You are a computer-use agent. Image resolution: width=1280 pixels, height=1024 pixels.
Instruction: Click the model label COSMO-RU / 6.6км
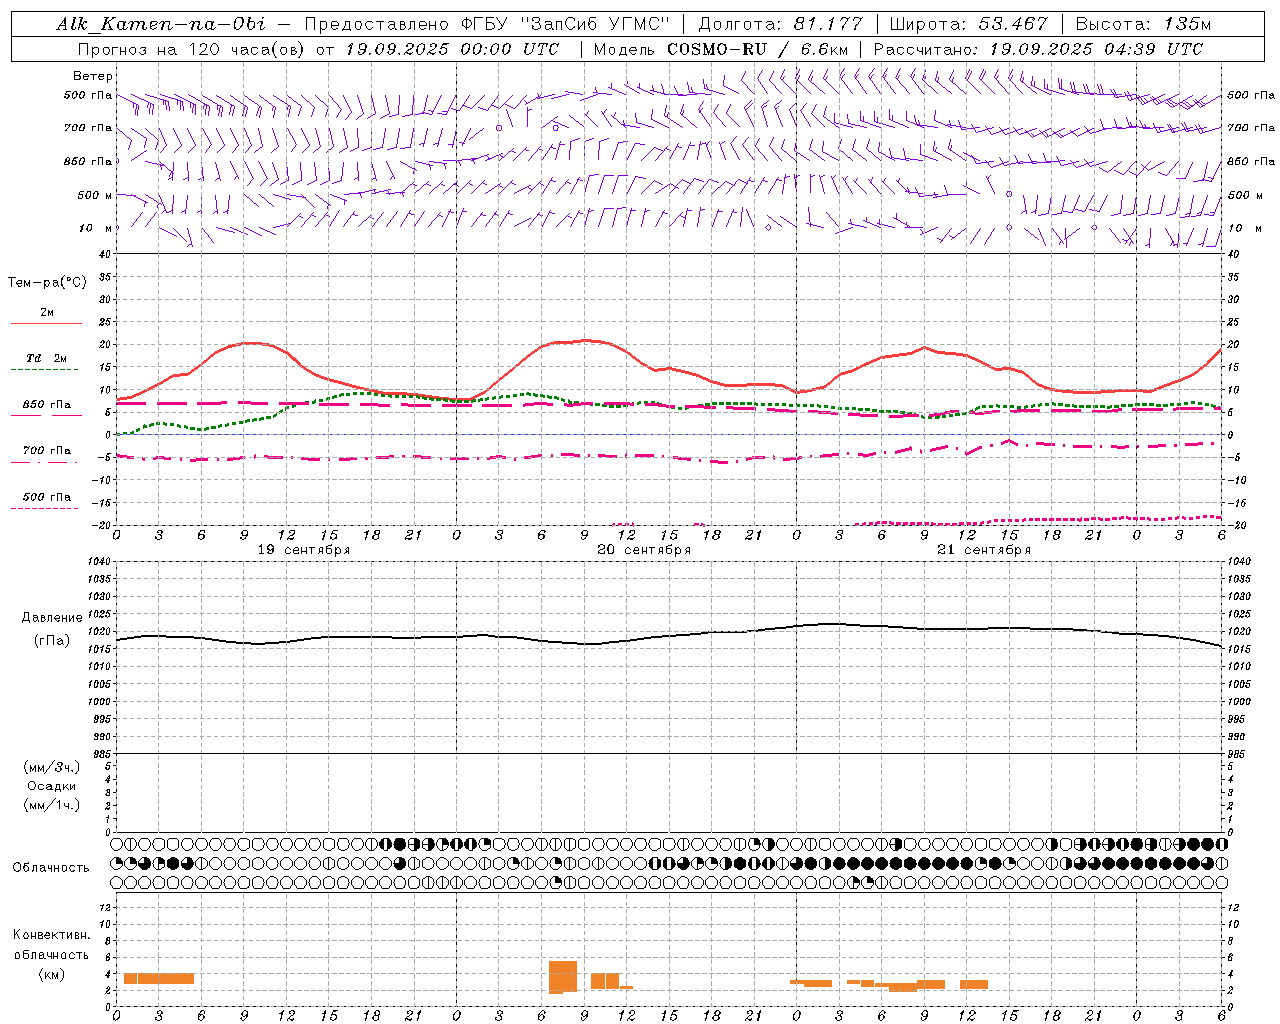coord(758,49)
